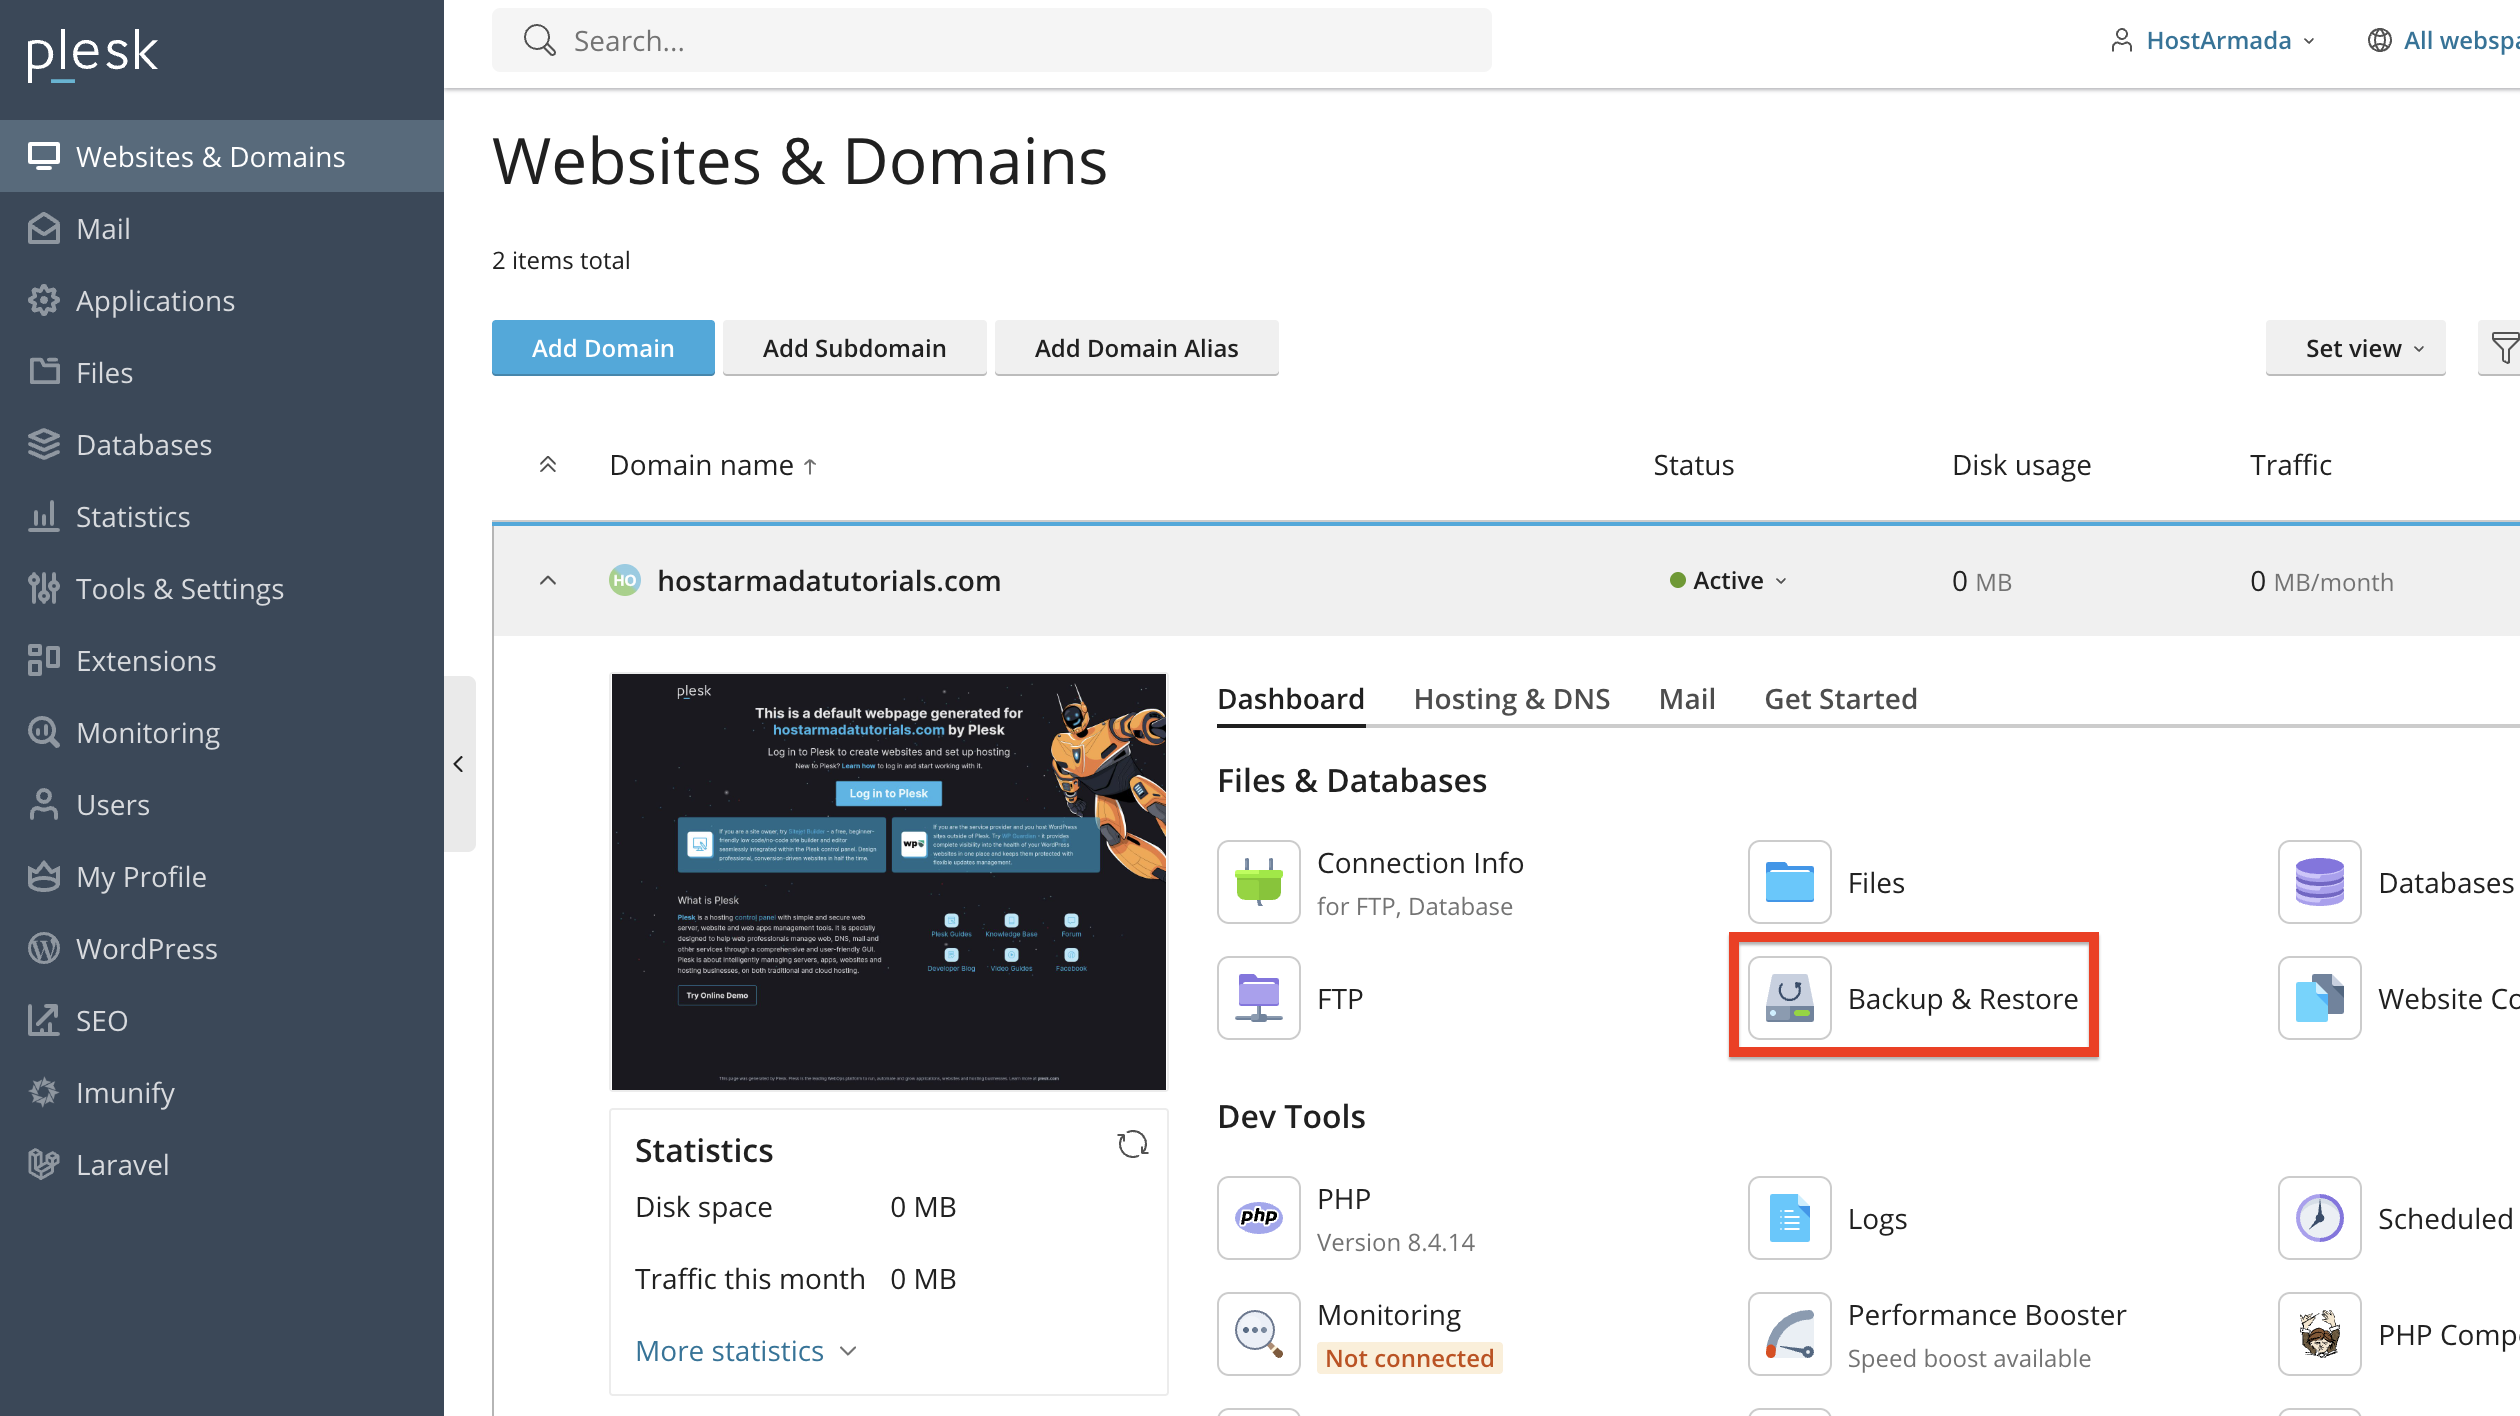Screen dimensions: 2520x1416
Task: Click the Tools & Settings sliders icon
Action: click(44, 588)
